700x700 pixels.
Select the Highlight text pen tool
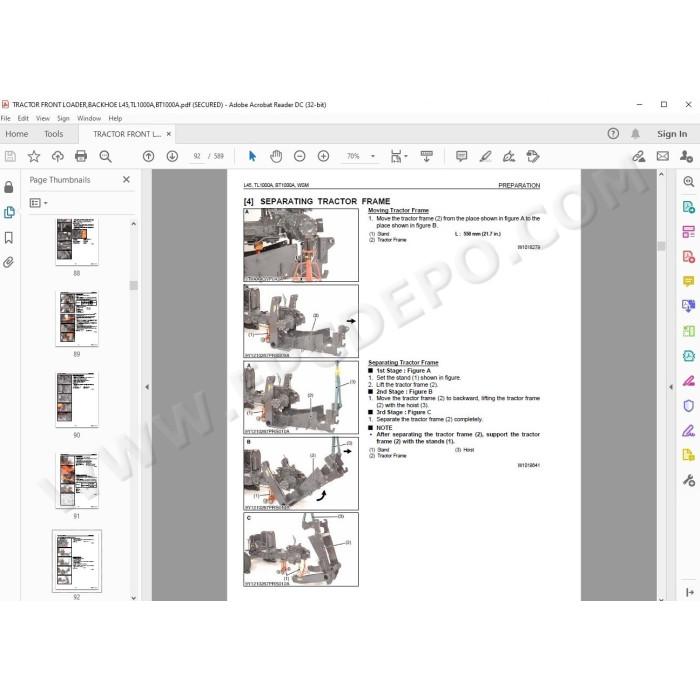point(485,156)
